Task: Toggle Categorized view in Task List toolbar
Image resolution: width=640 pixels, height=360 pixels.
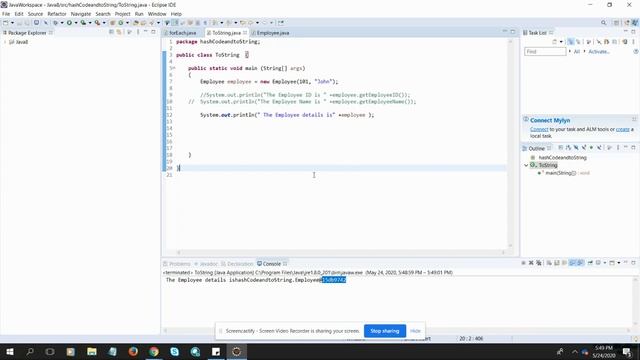Action: point(571,42)
